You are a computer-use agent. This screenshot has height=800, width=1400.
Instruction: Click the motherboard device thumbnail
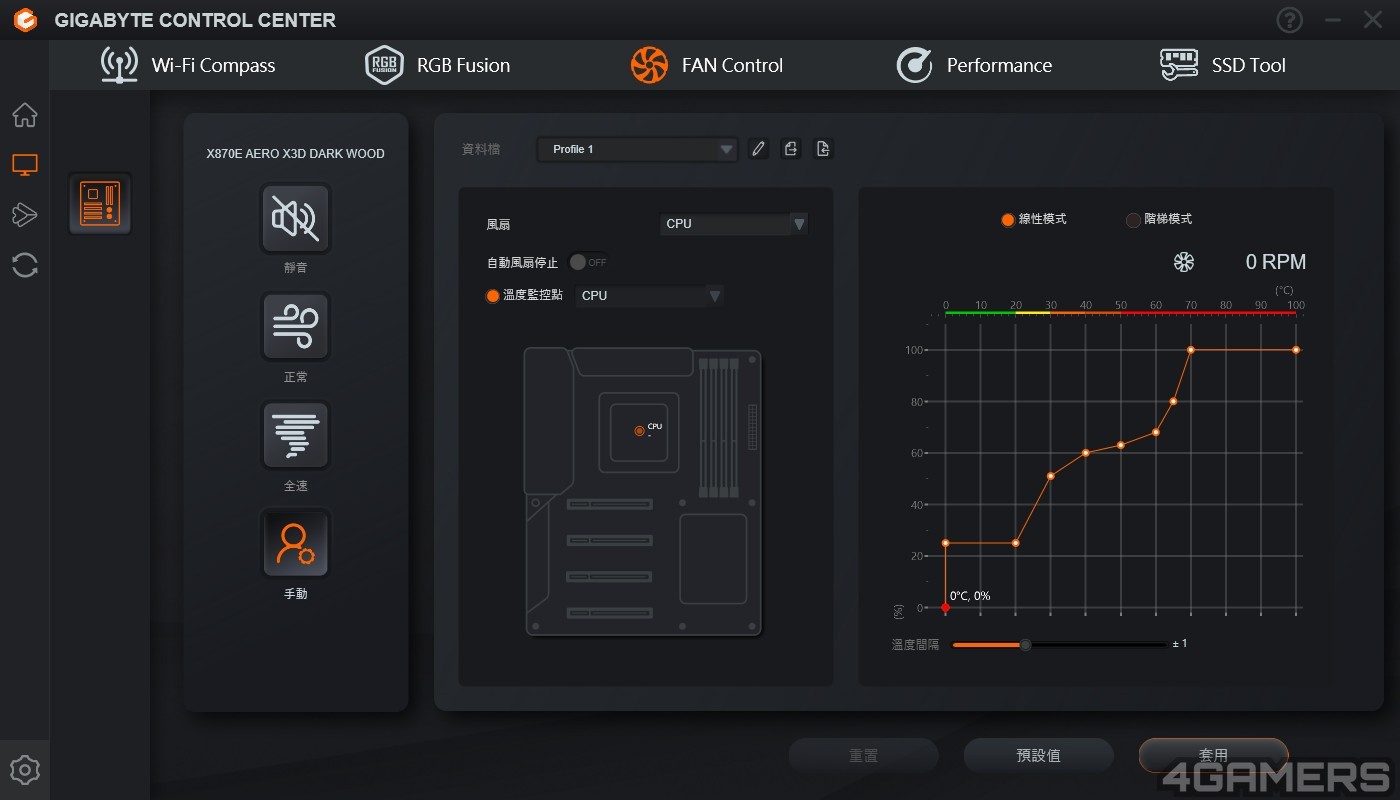(x=100, y=204)
